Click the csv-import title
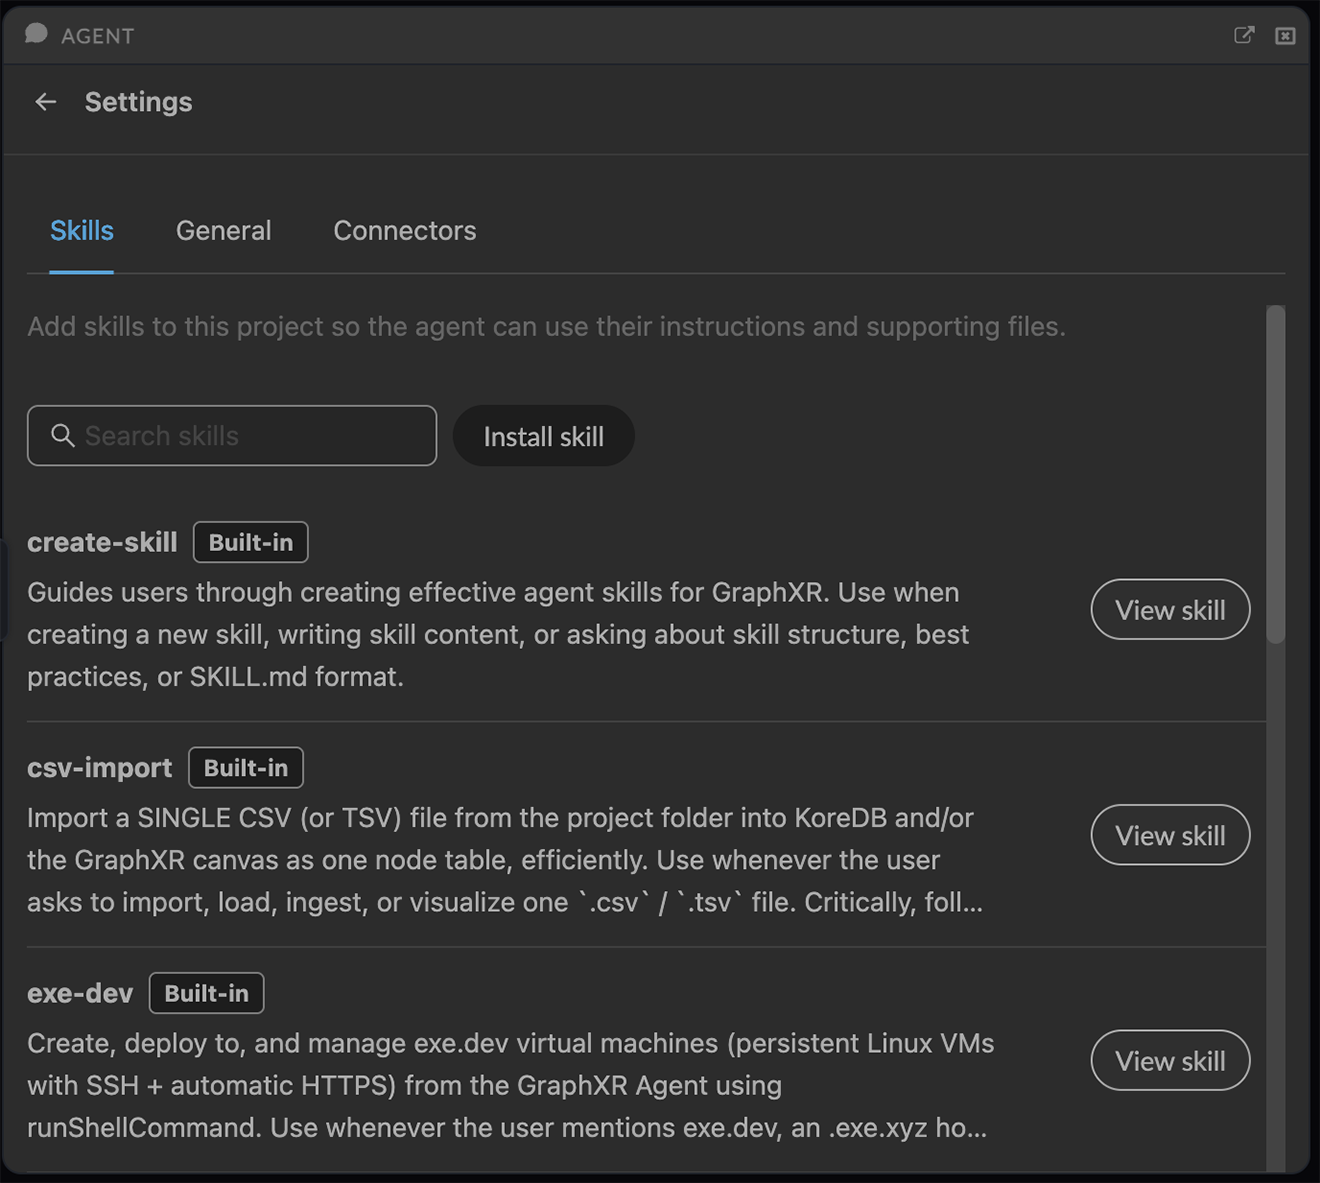 pyautogui.click(x=99, y=768)
